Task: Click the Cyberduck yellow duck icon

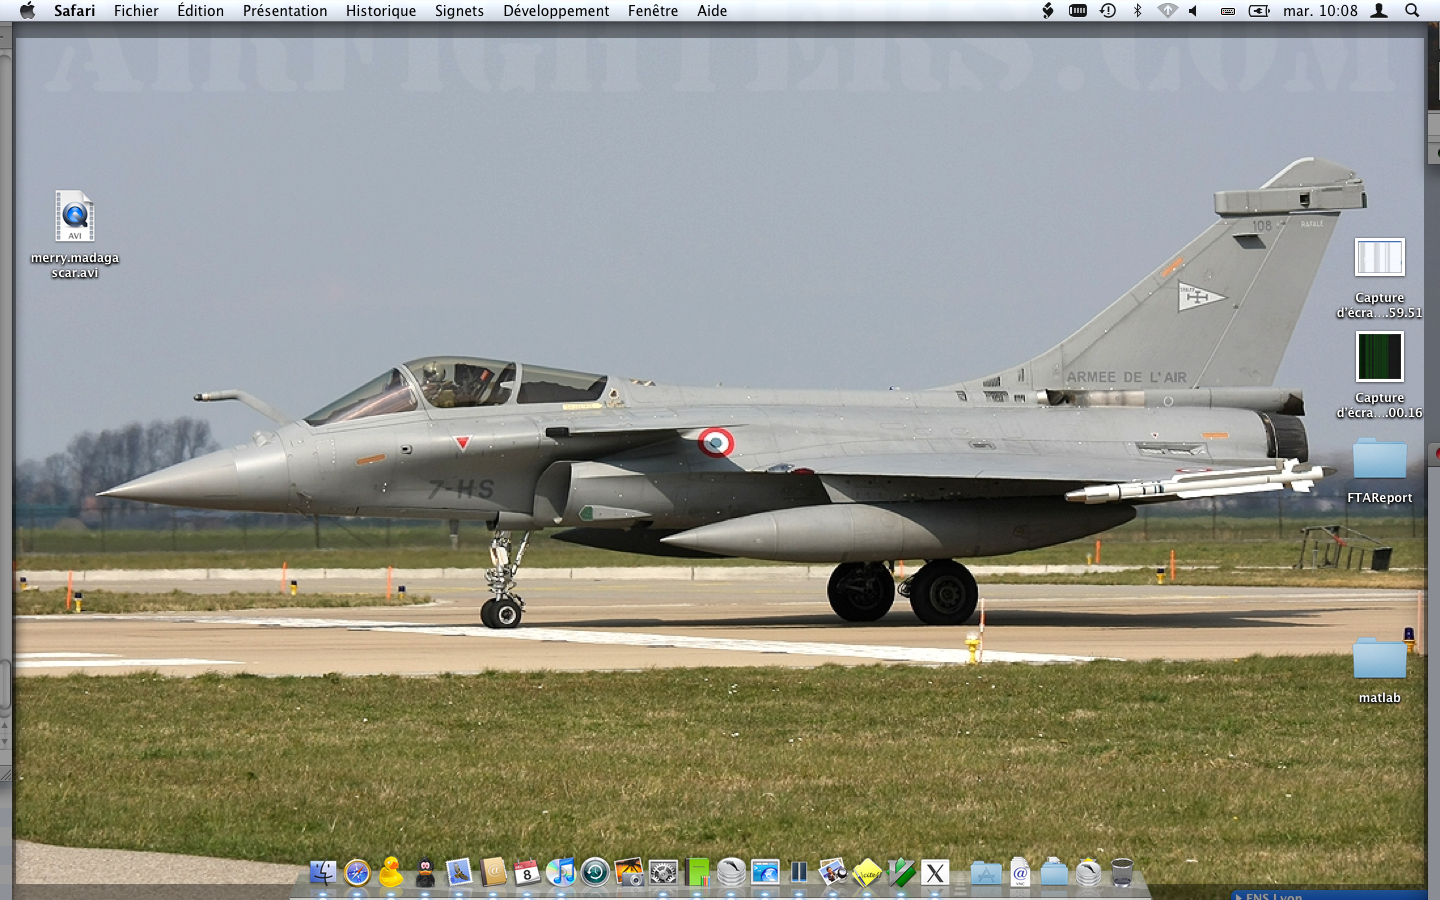Action: point(391,873)
